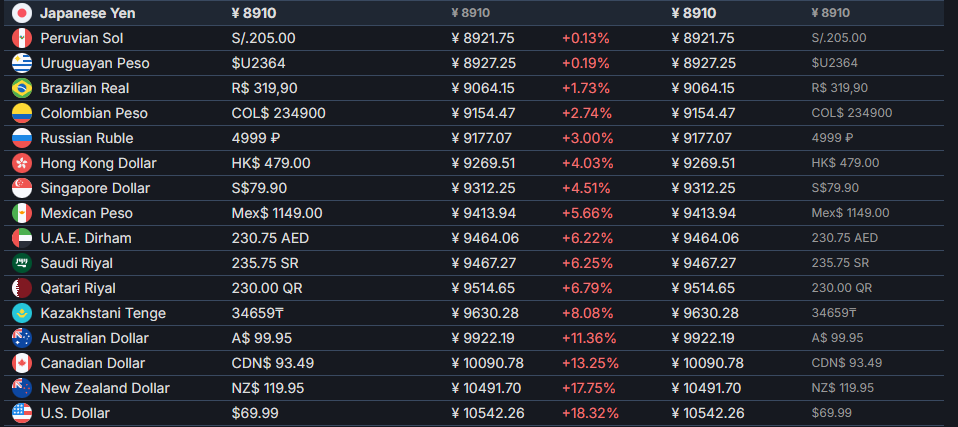Select the Australian Dollar row name
Screen dimensions: 958x427
(x=94, y=338)
